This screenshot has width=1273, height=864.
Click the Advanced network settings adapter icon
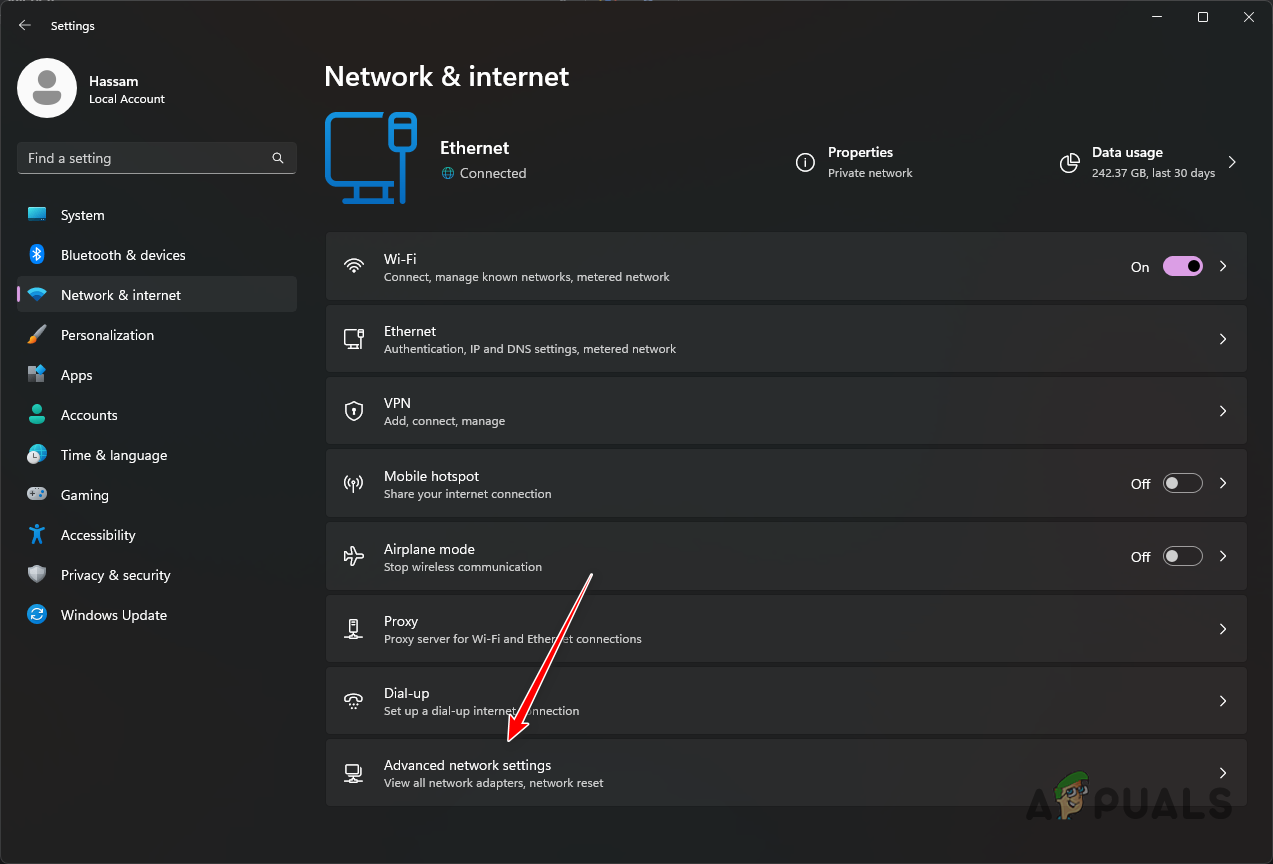point(353,772)
